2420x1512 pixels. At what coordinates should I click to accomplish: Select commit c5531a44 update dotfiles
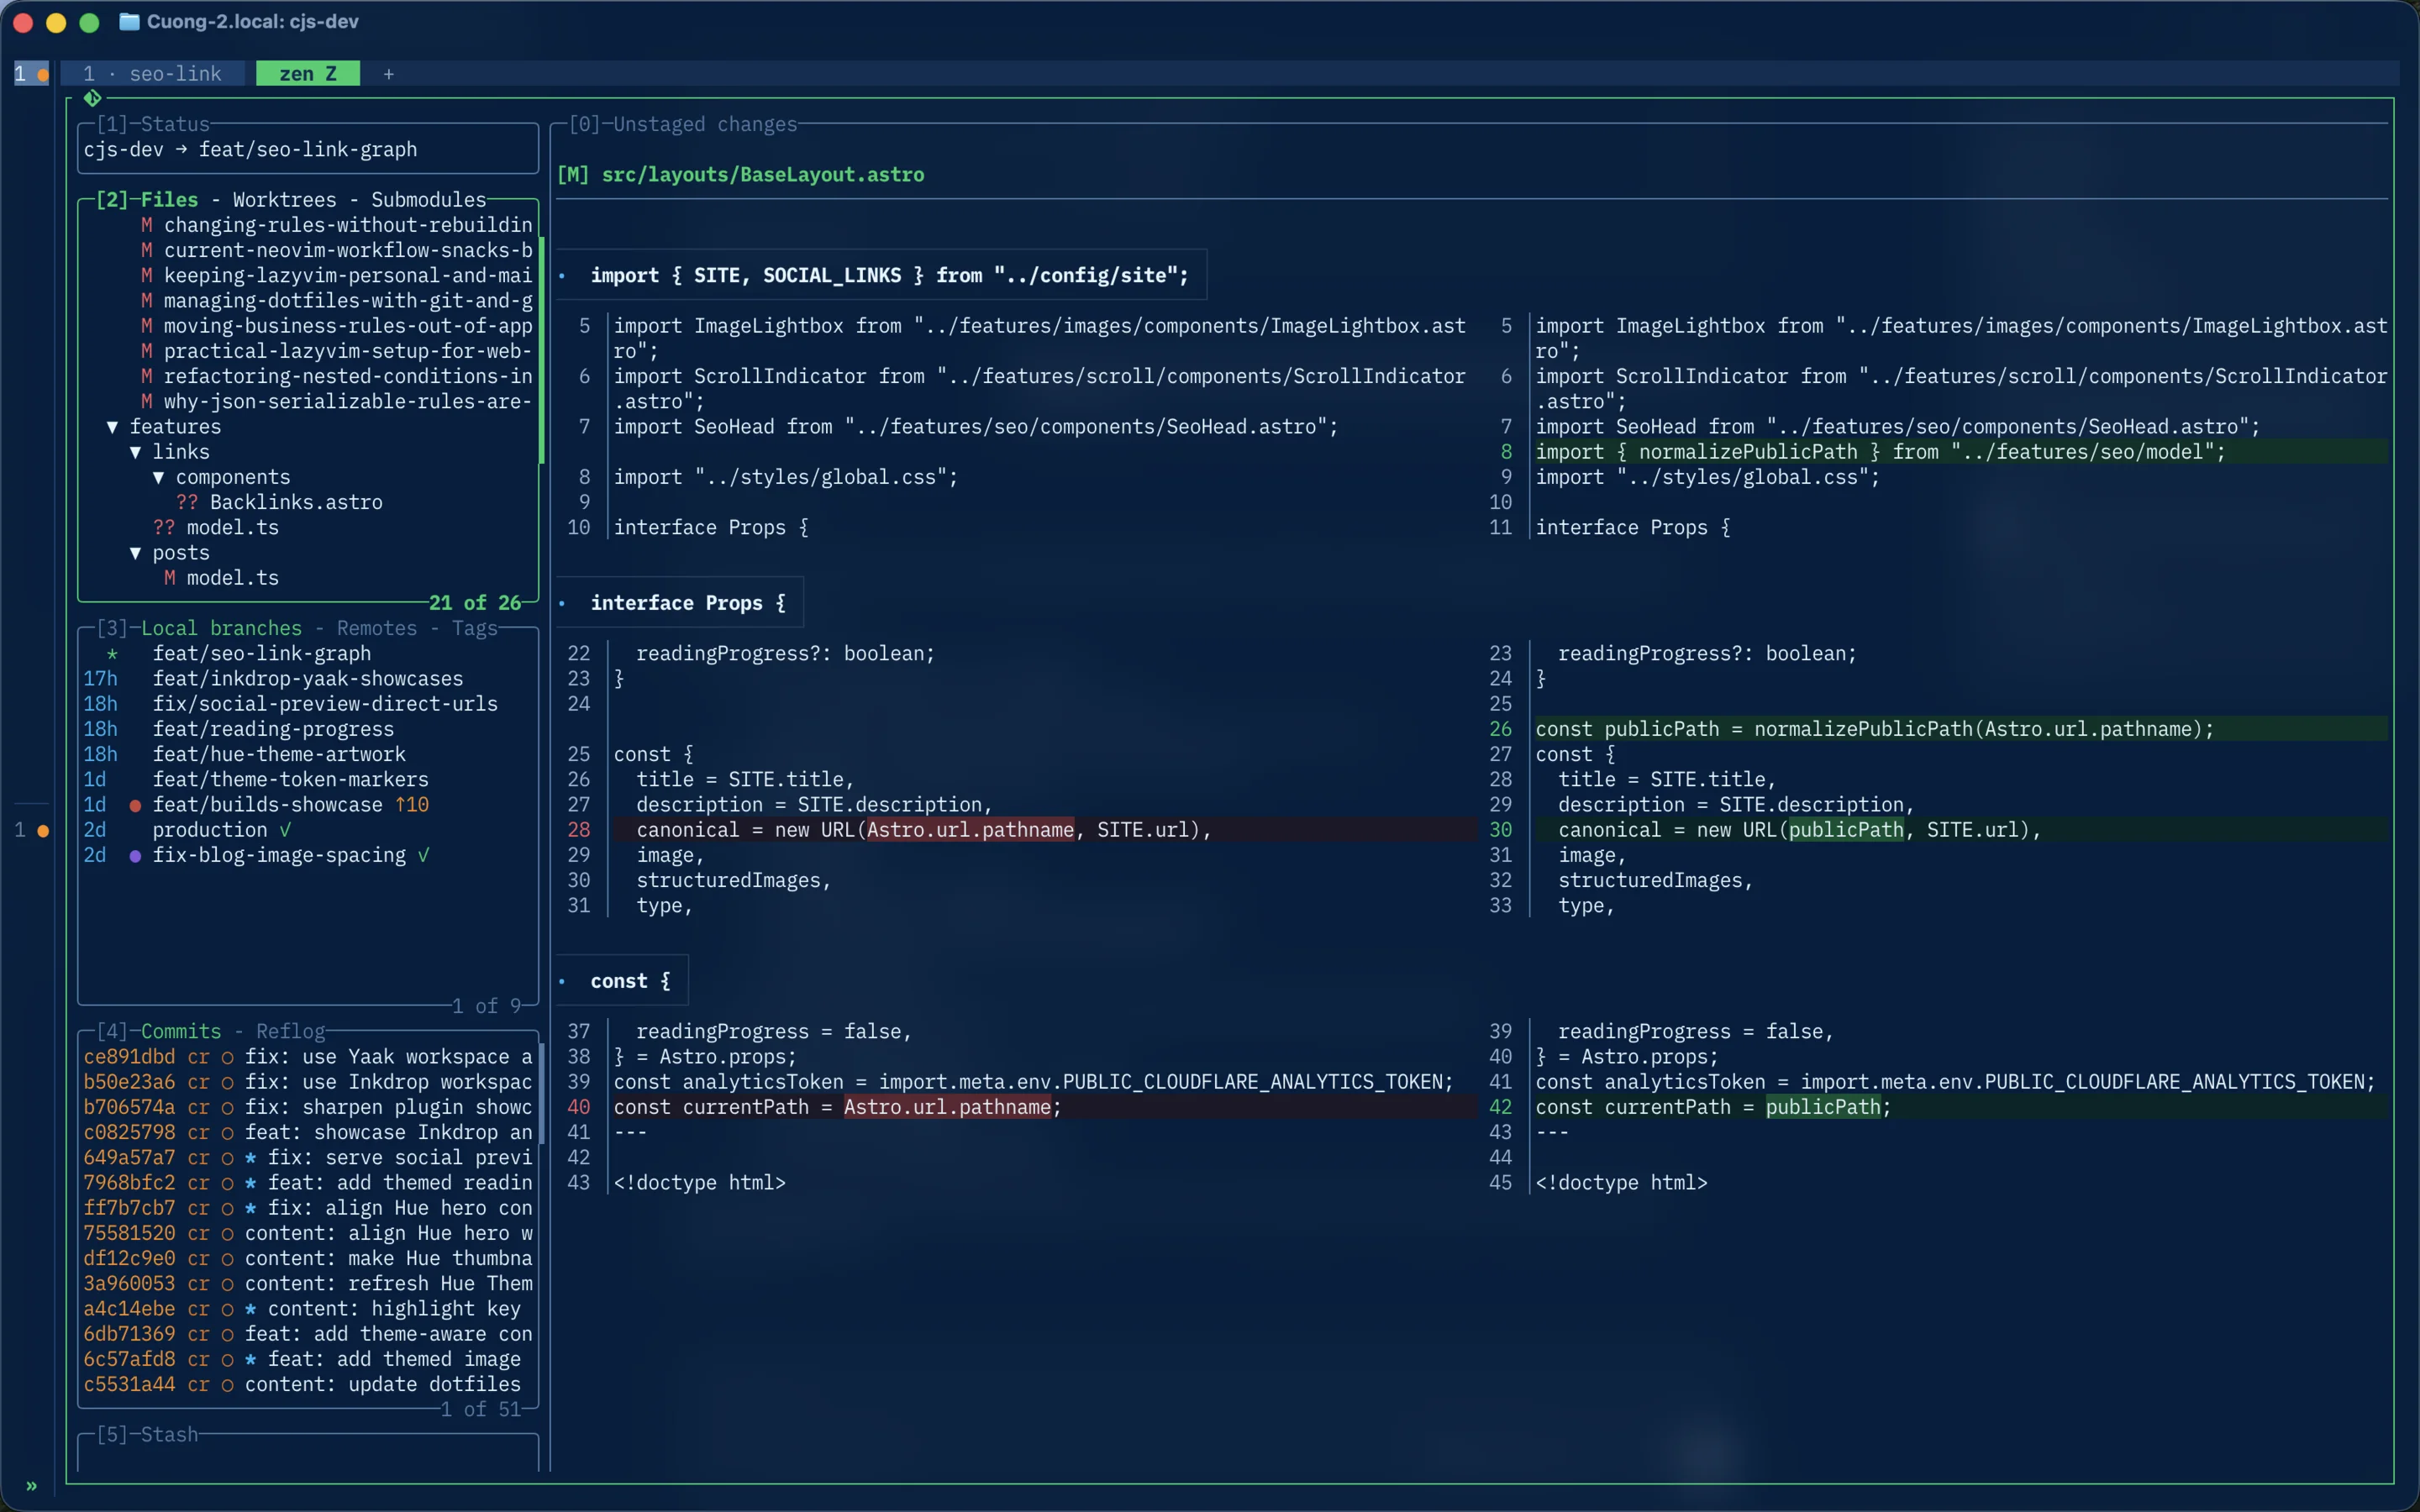click(302, 1385)
